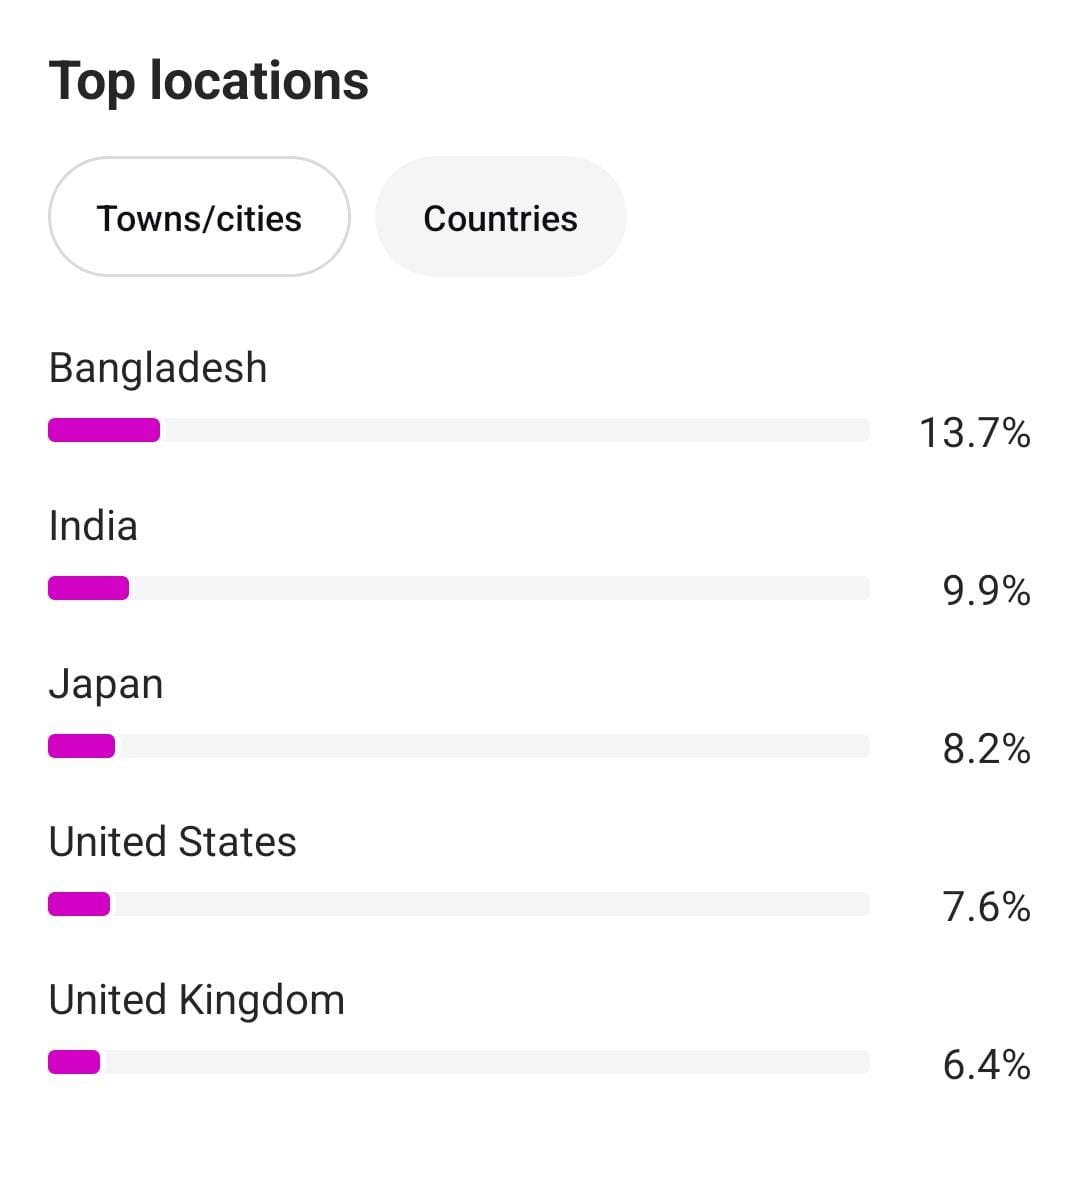Select the 6.4% United Kingdom value
Viewport: 1080px width, 1200px height.
click(x=986, y=1065)
